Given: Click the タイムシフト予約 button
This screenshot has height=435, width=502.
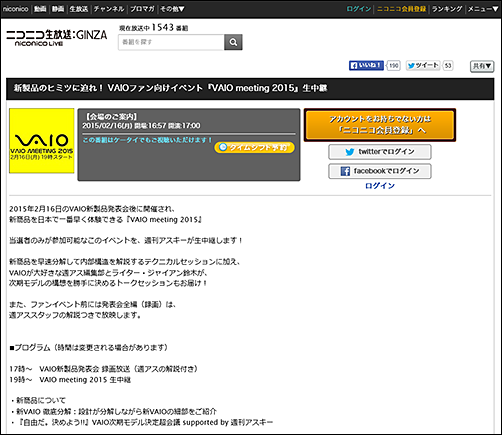Looking at the screenshot, I should click(255, 147).
